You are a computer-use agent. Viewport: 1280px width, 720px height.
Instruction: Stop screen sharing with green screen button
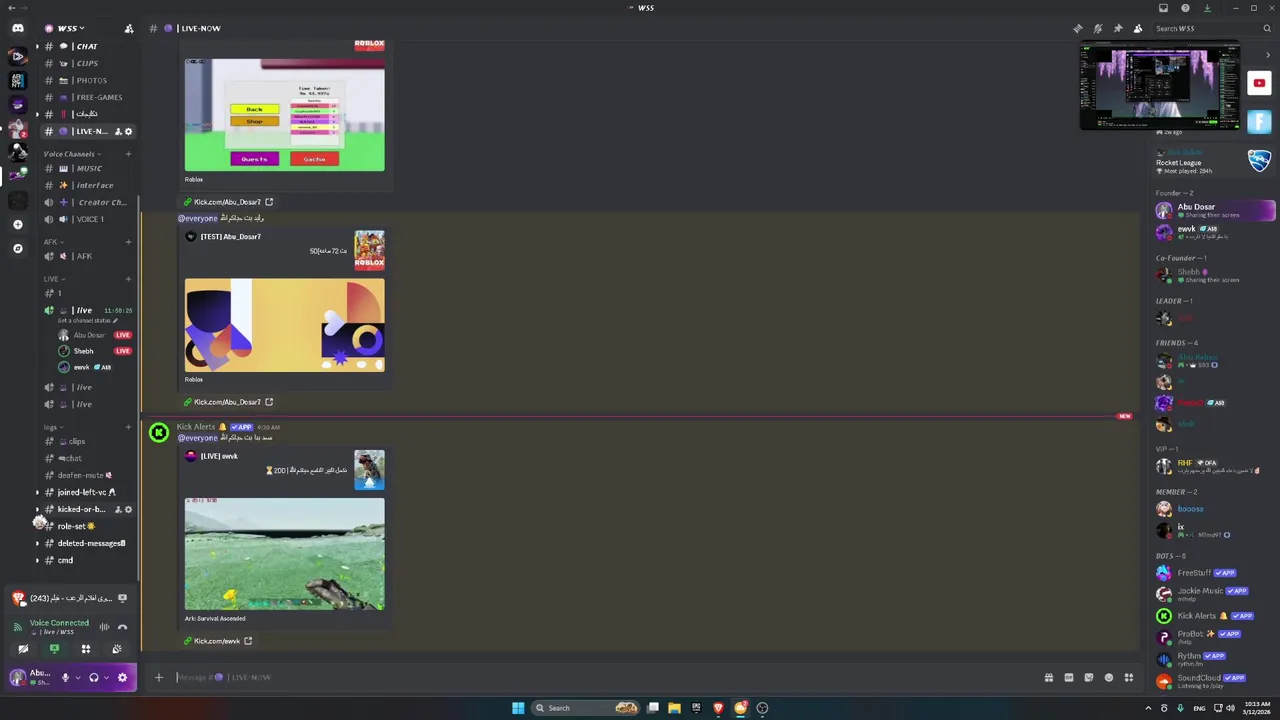[54, 649]
